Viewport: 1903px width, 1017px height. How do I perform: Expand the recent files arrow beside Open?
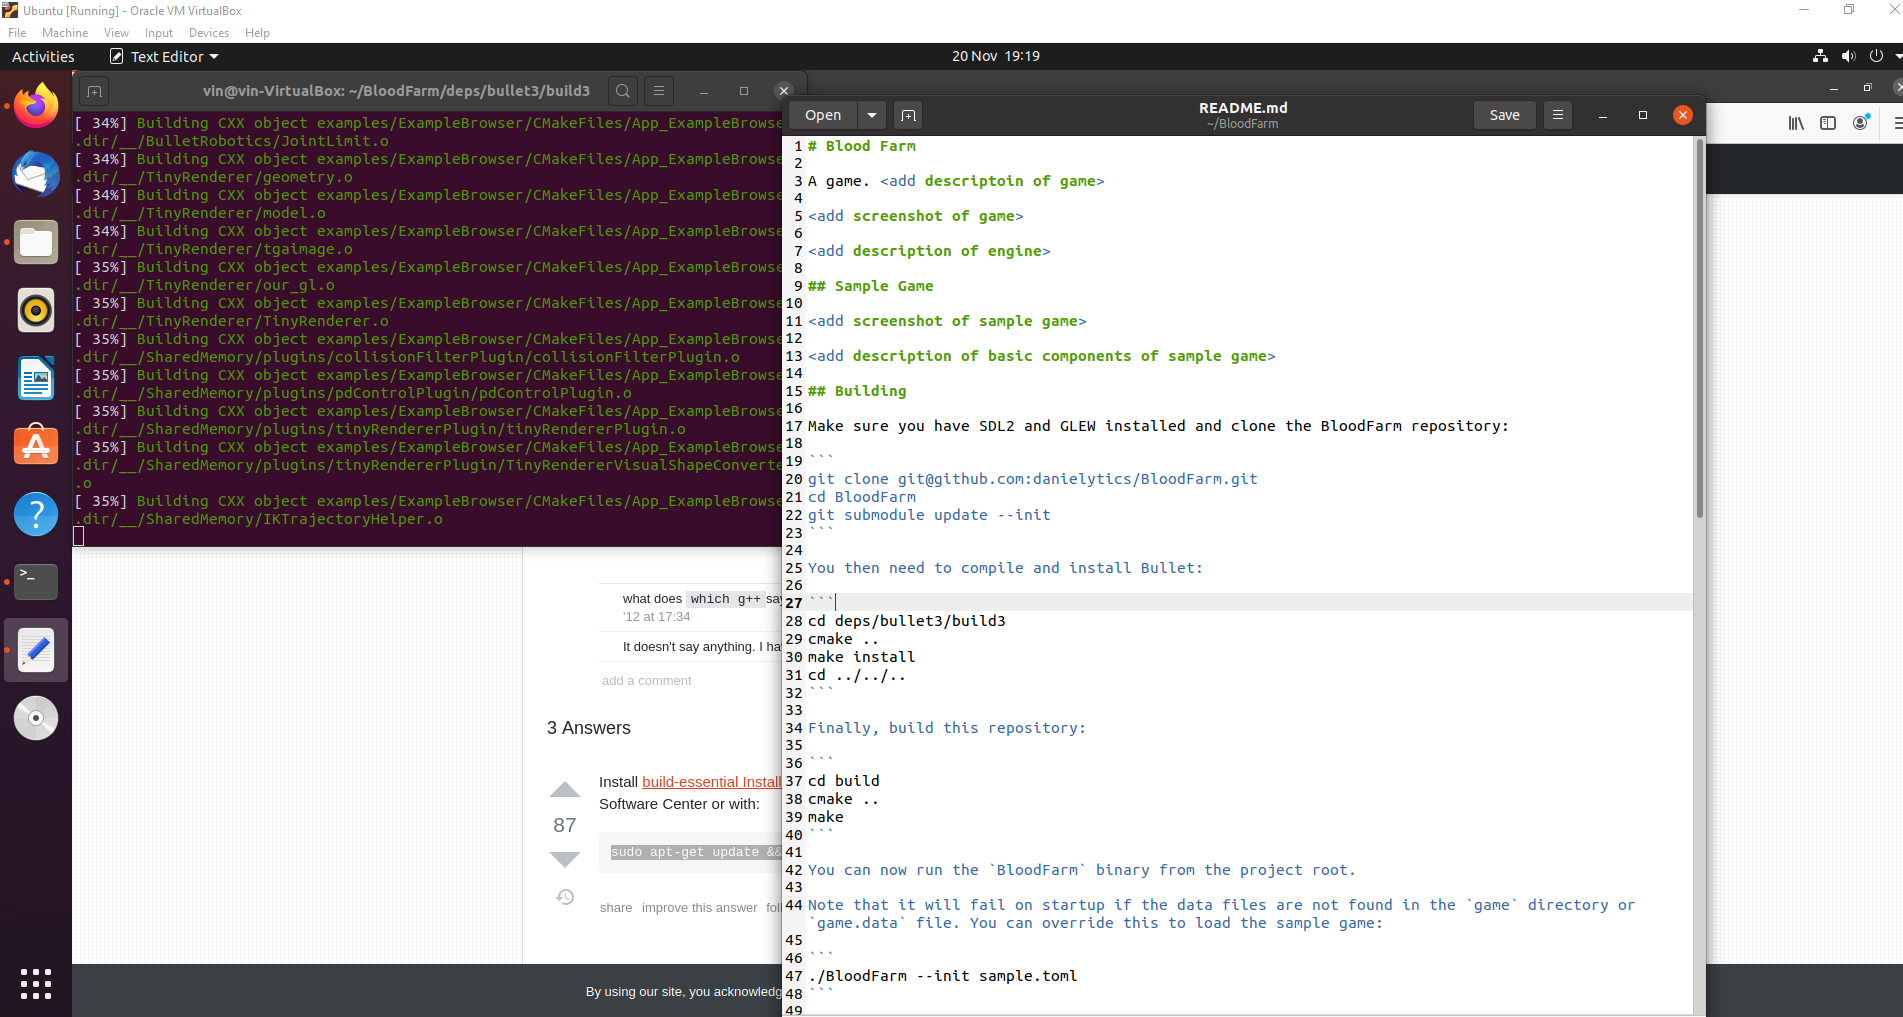coord(872,115)
